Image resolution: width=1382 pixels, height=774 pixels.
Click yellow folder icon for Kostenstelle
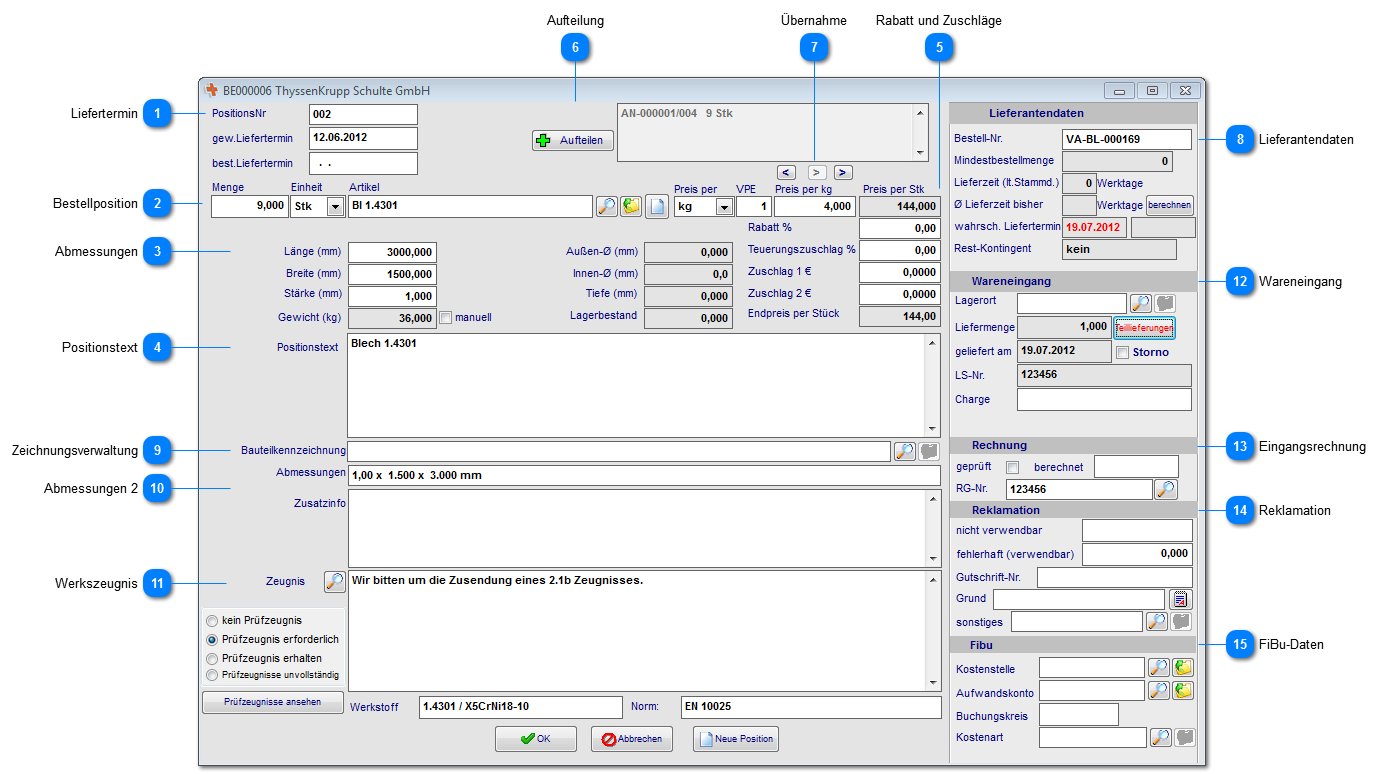click(1183, 667)
